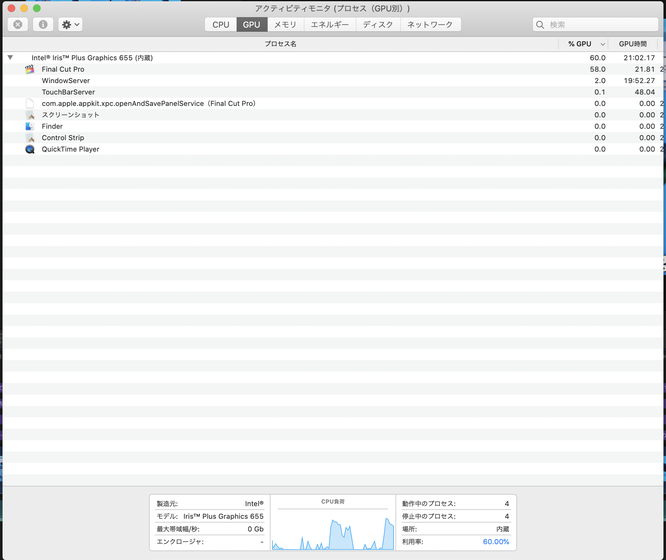Select the GPU tab

coord(251,25)
